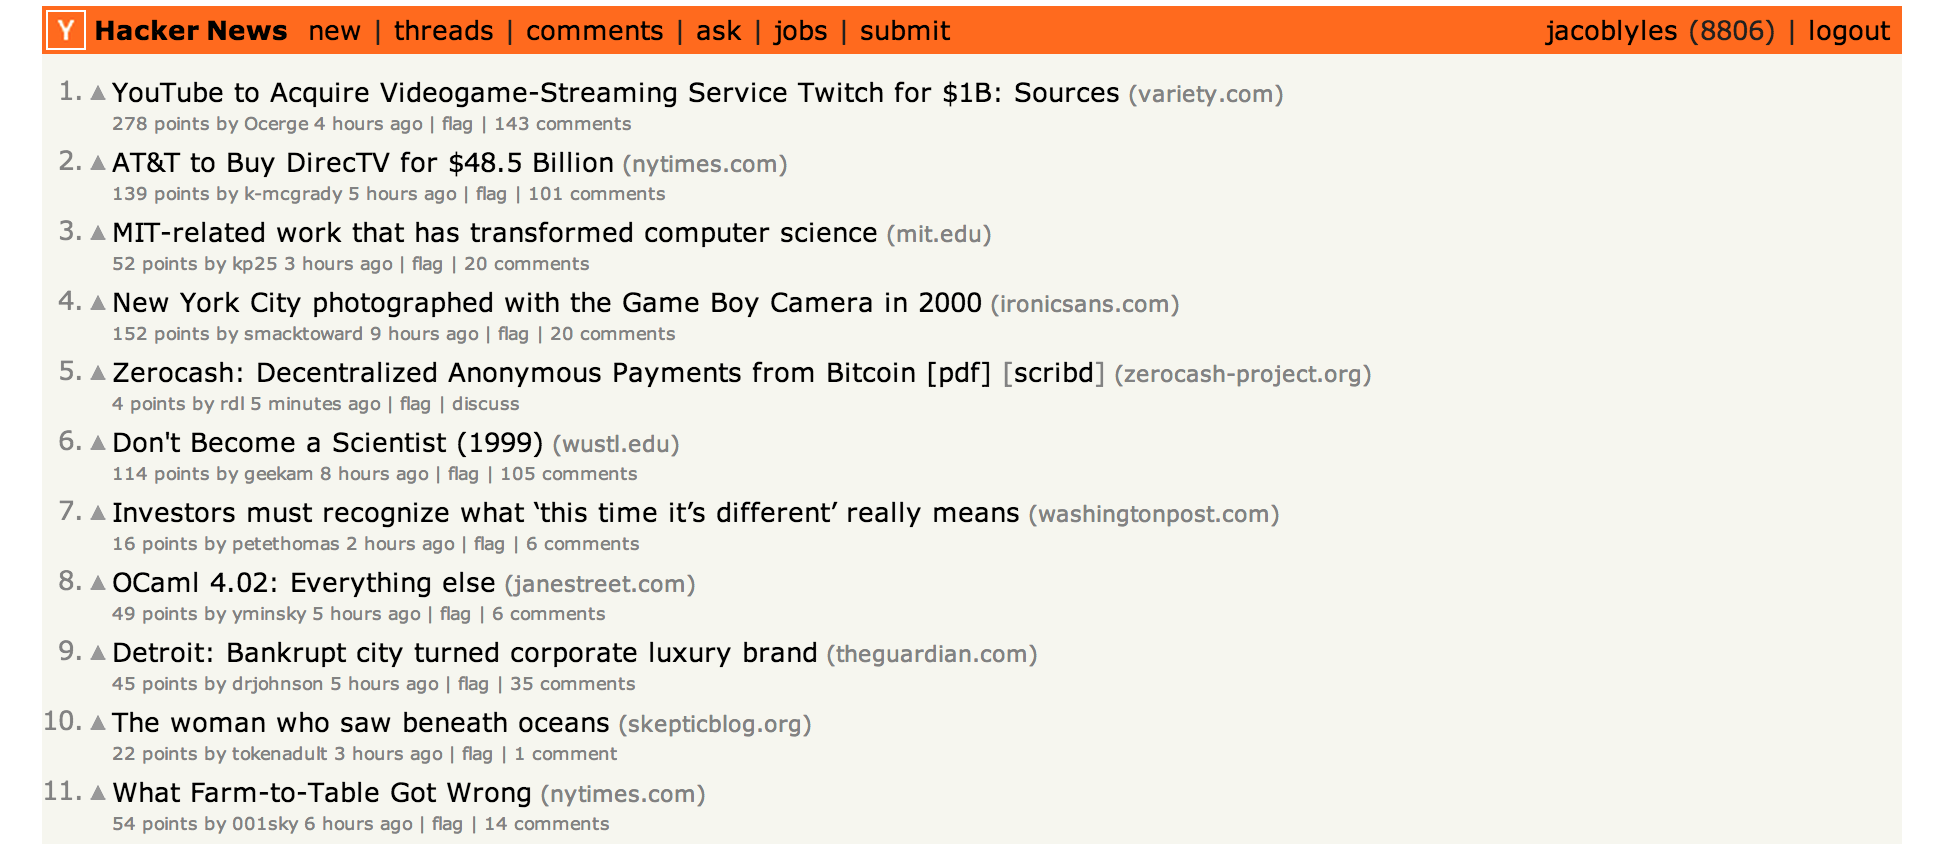Upvote the Detroit bankrupt city story
Screen dimensions: 1954x844
(98, 653)
